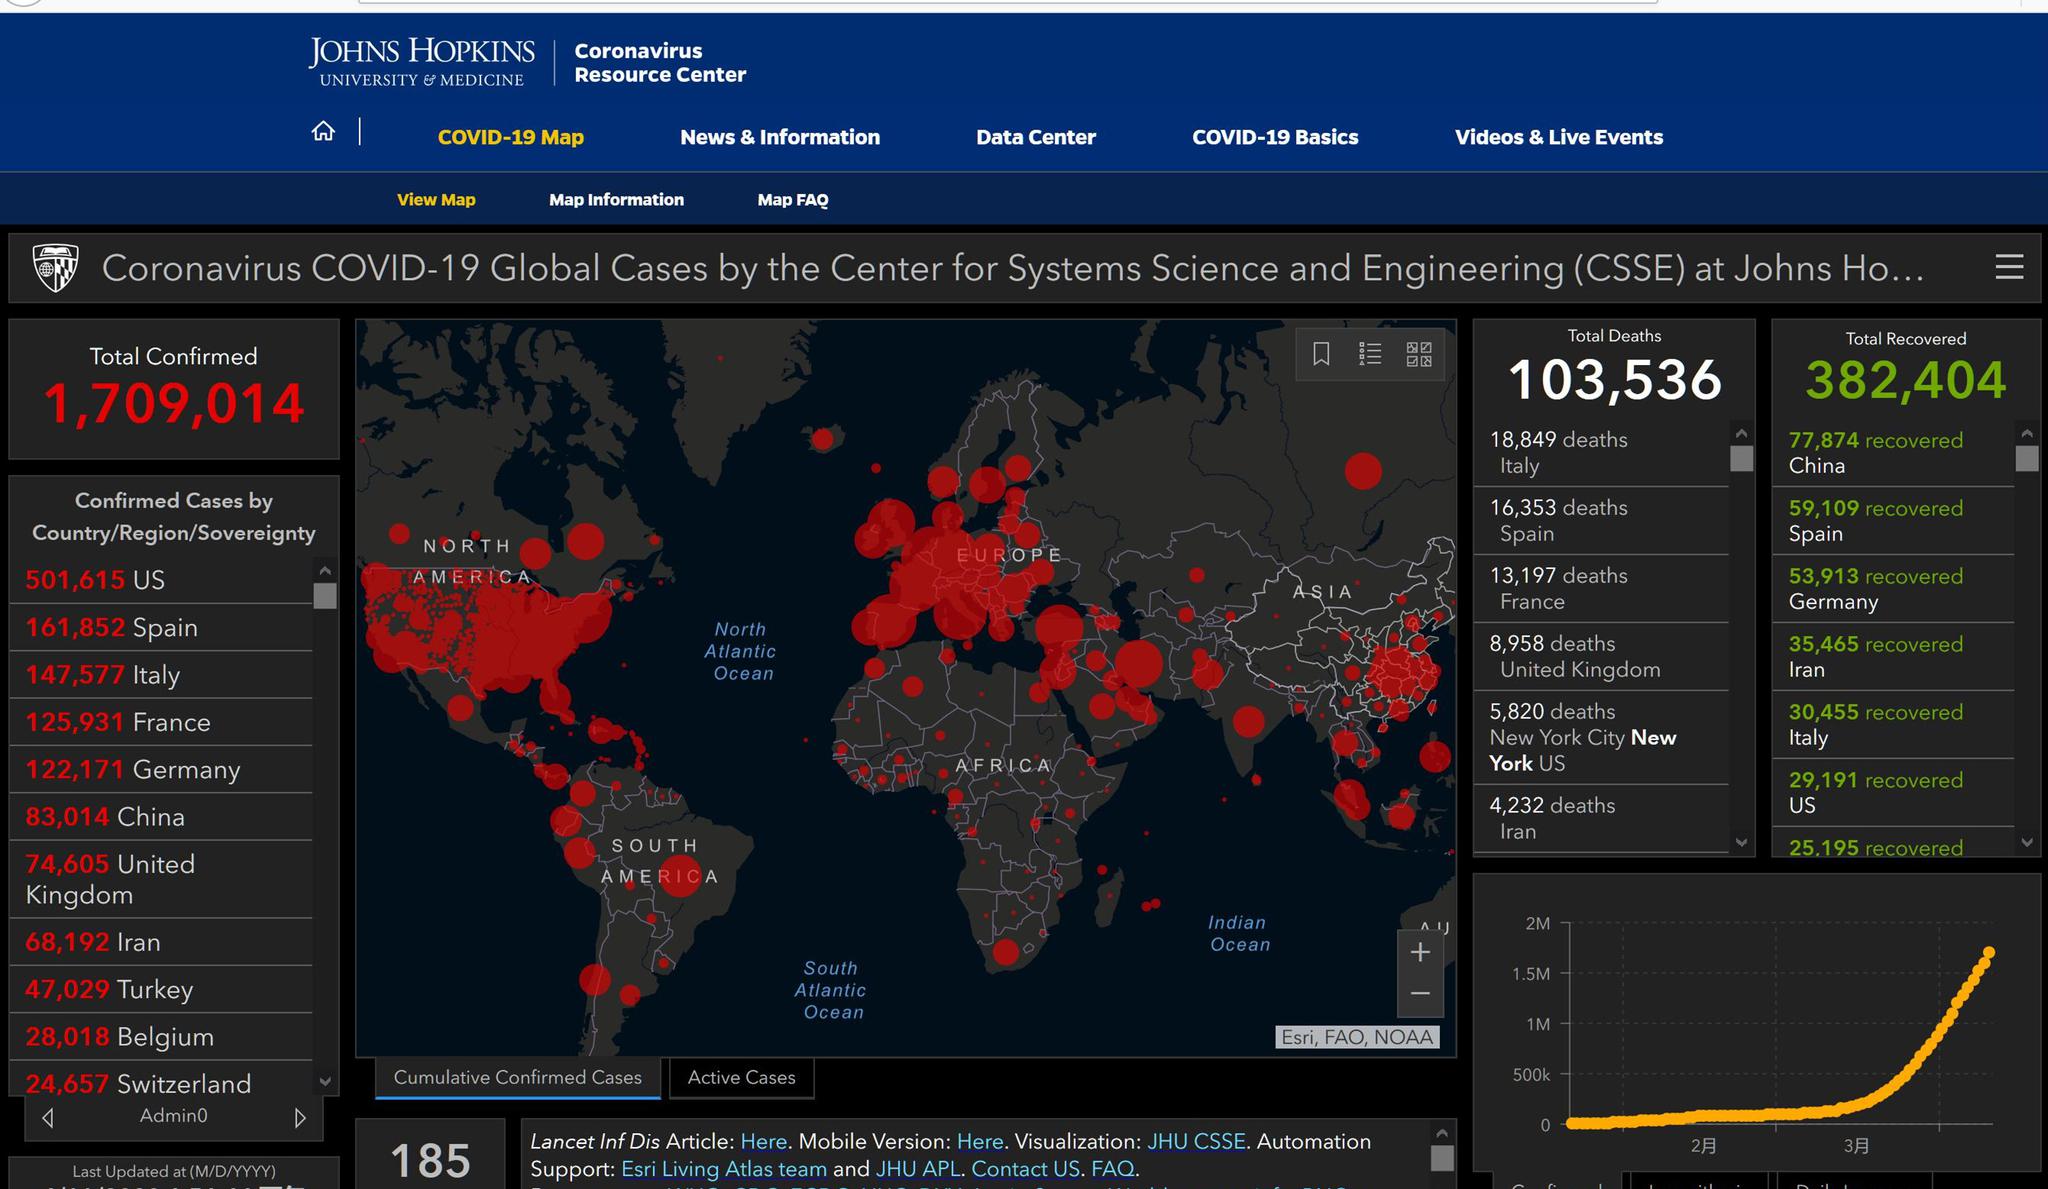The width and height of the screenshot is (2048, 1189).
Task: Open the basemap gallery grid icon
Action: 1419,354
